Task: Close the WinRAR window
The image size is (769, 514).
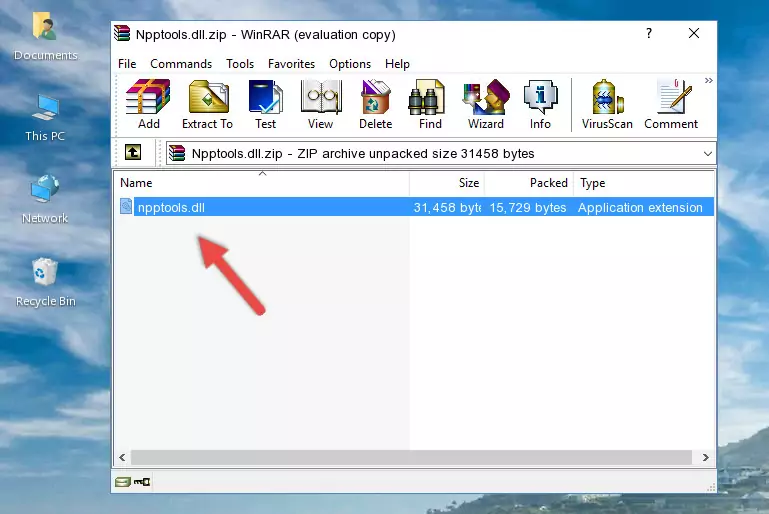Action: coord(693,33)
